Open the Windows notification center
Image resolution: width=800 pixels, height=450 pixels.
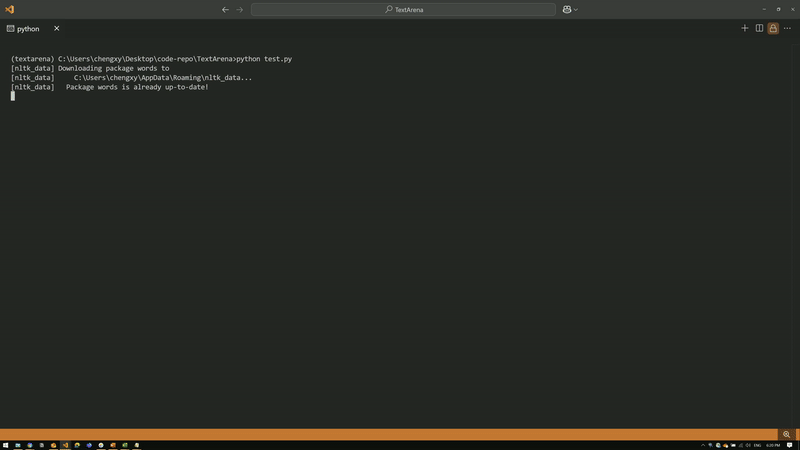(x=789, y=445)
